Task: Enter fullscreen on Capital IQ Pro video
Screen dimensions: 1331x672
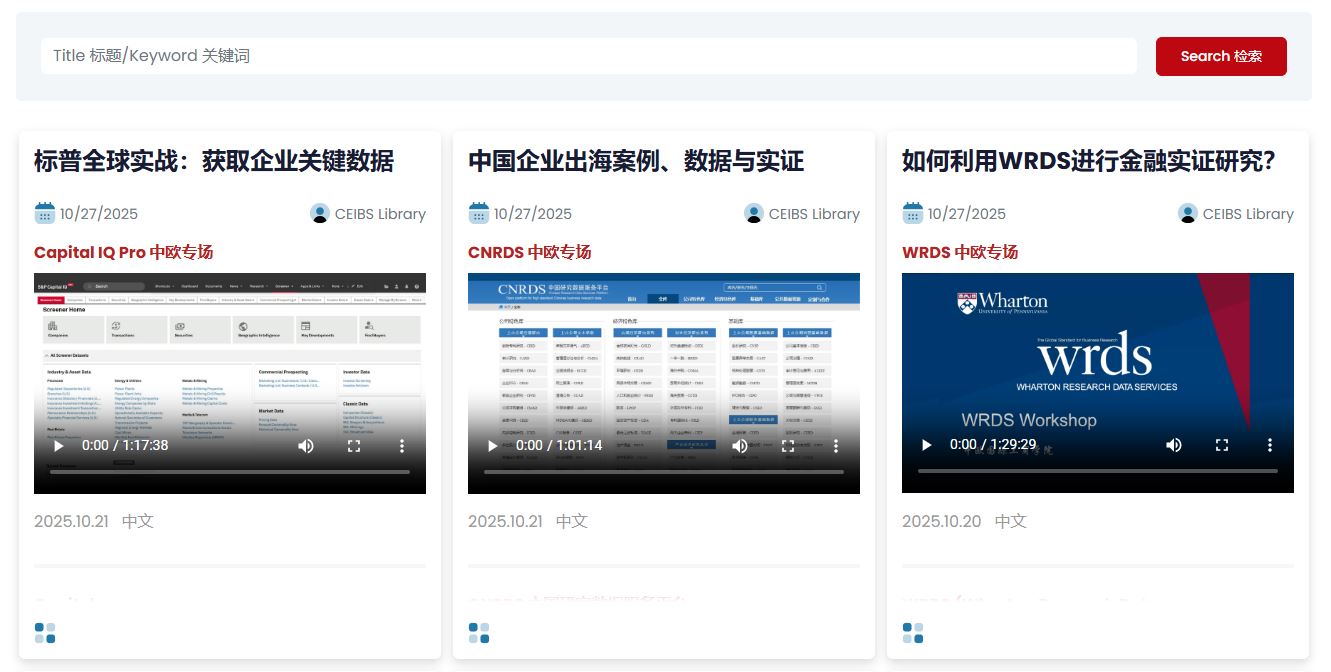Action: click(354, 446)
